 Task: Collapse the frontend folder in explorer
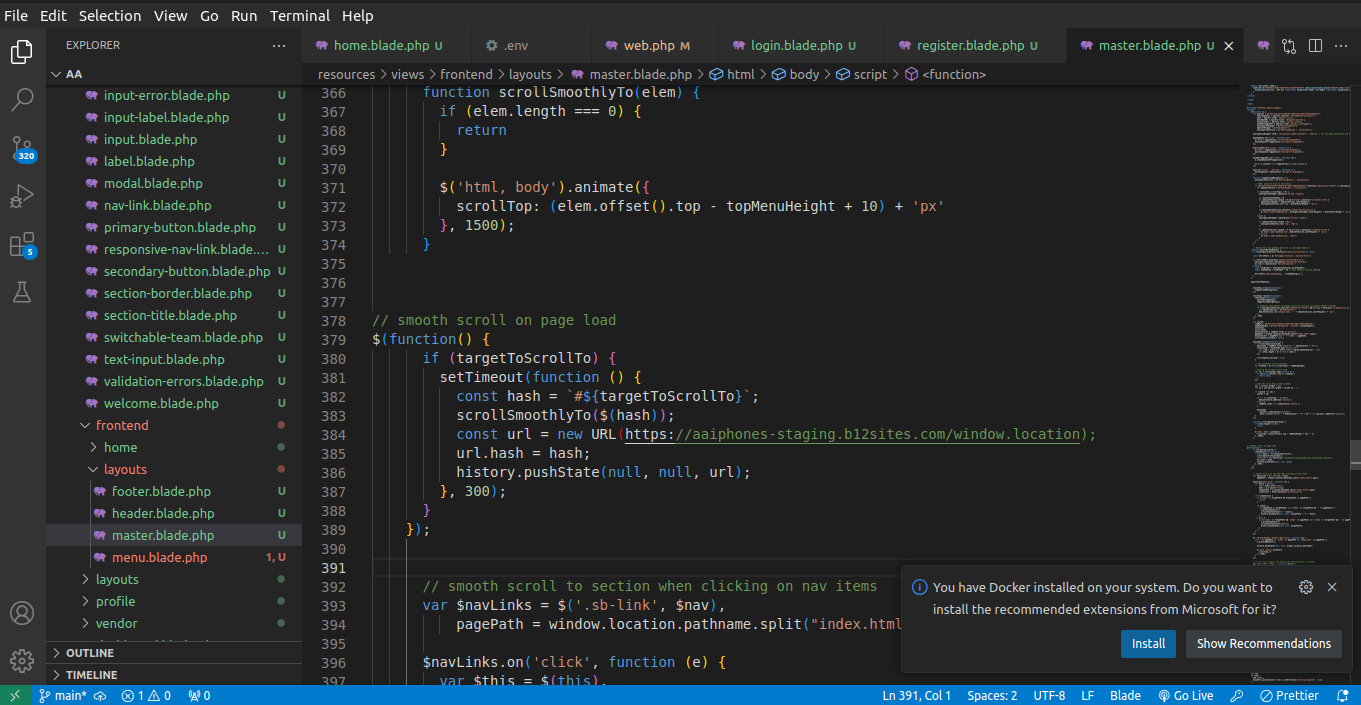(x=122, y=425)
